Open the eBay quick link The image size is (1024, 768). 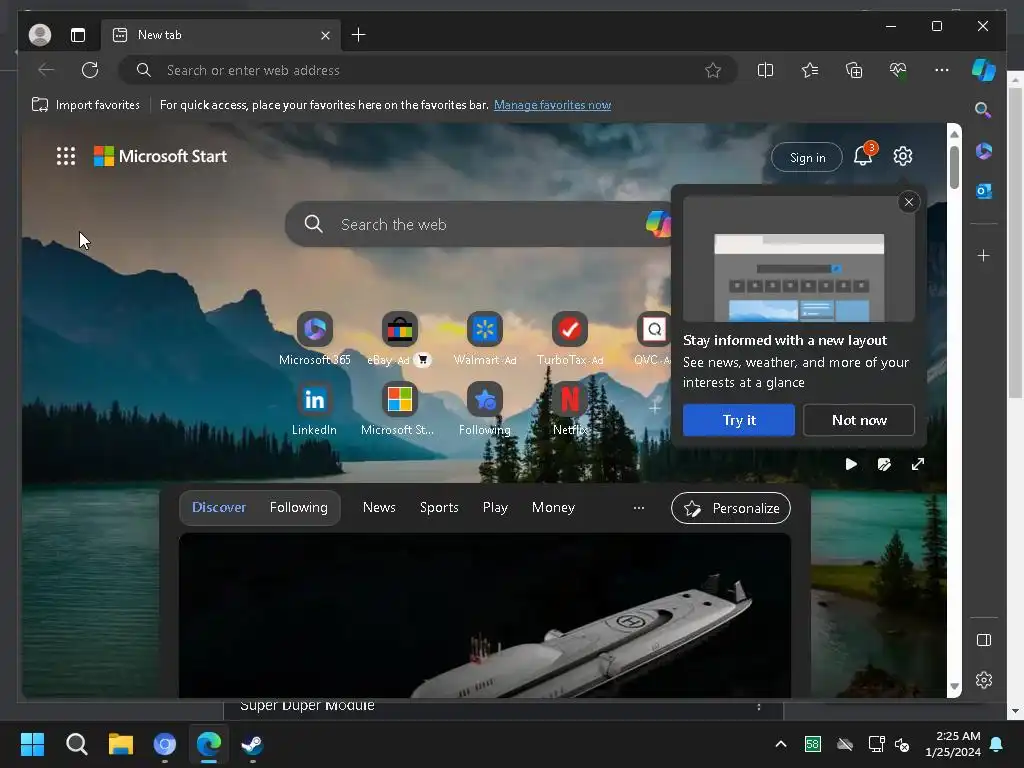click(x=399, y=339)
